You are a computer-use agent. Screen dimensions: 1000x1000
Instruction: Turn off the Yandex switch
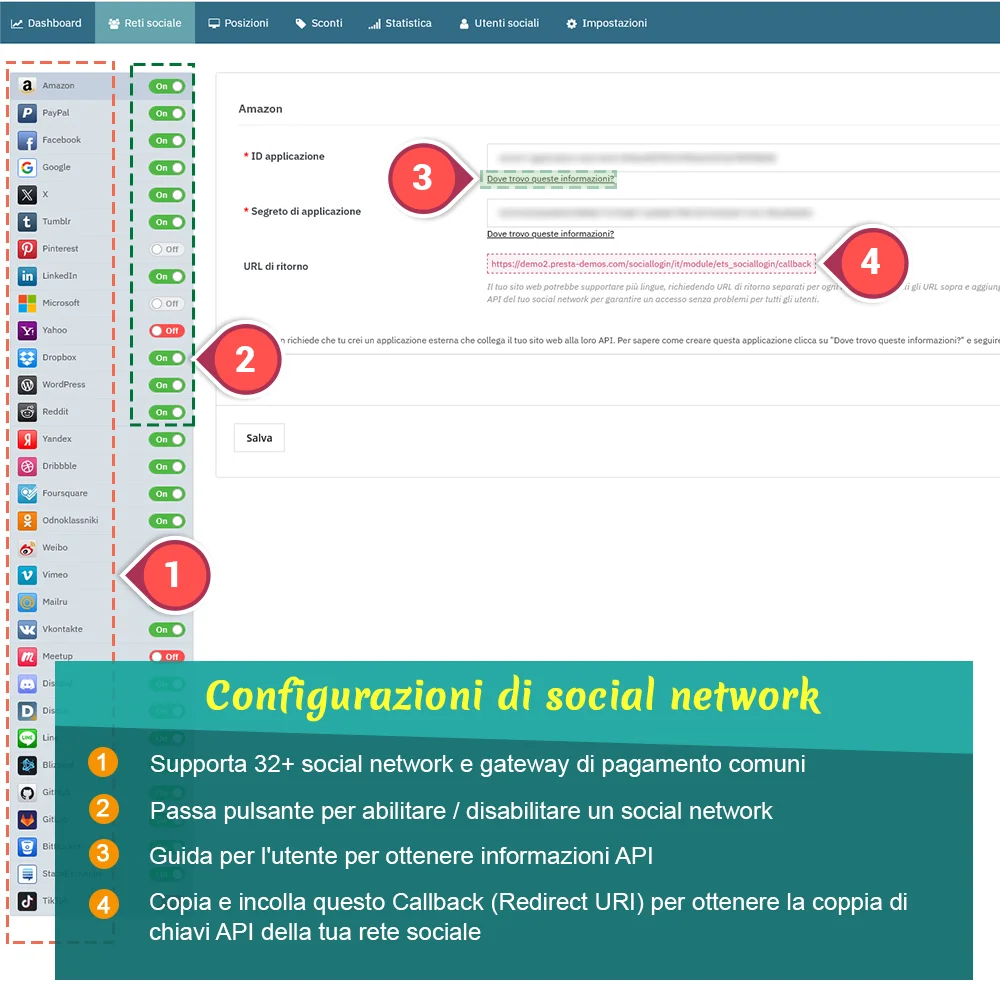pos(167,439)
